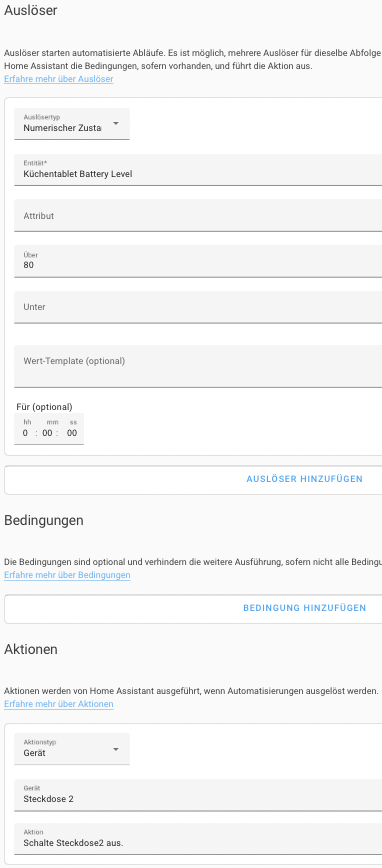Select the mm minutes field in Für

pos(48,433)
